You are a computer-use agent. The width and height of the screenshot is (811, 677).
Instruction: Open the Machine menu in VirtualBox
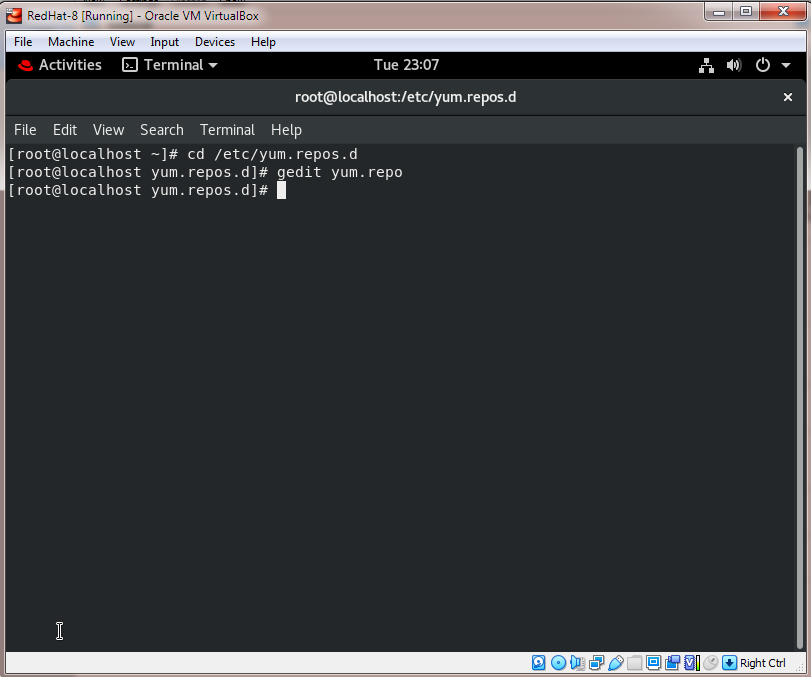(70, 41)
